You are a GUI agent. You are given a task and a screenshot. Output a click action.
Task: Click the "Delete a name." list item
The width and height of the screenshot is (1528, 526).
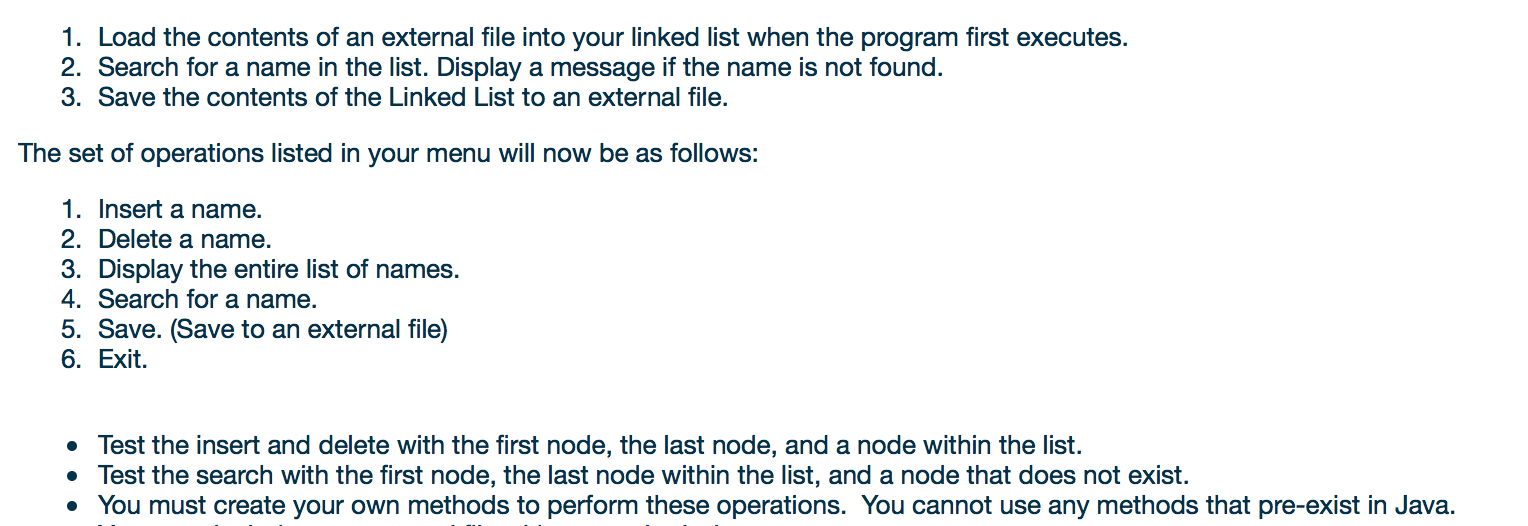click(184, 240)
